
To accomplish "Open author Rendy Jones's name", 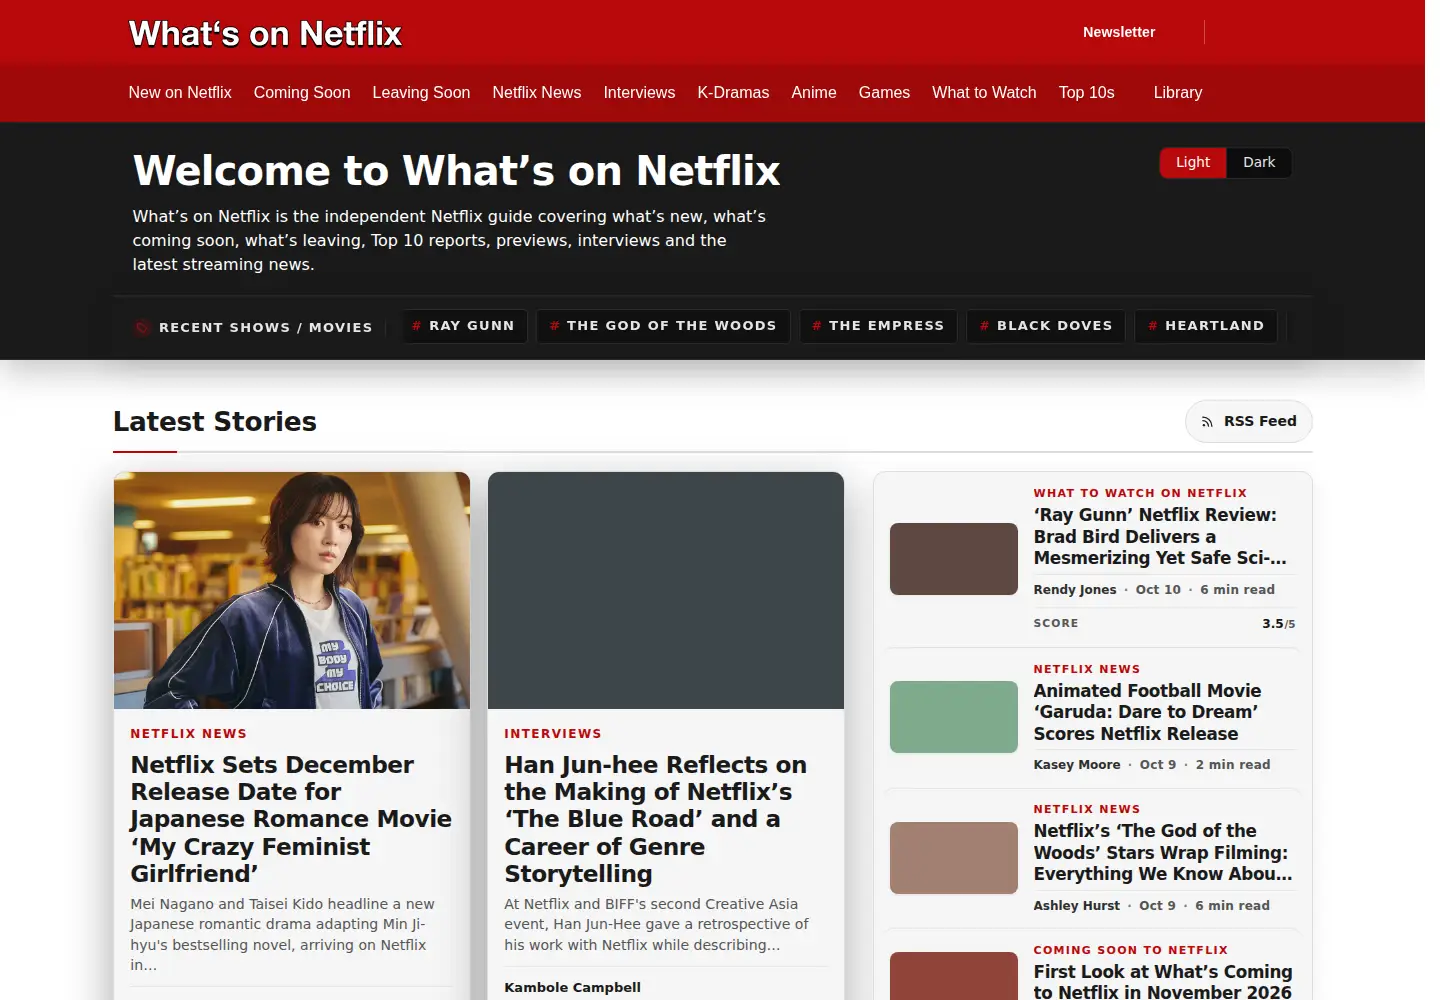I will pos(1075,590).
